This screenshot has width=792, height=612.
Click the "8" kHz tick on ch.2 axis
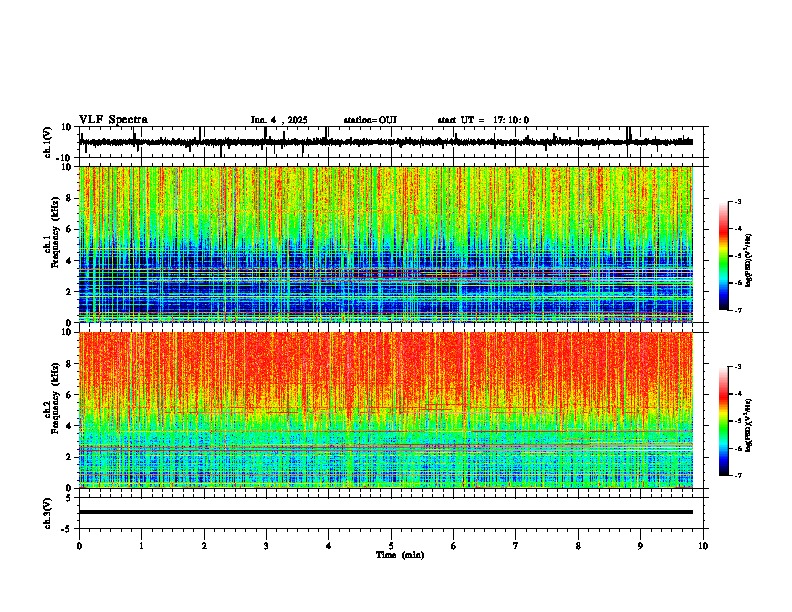click(69, 364)
